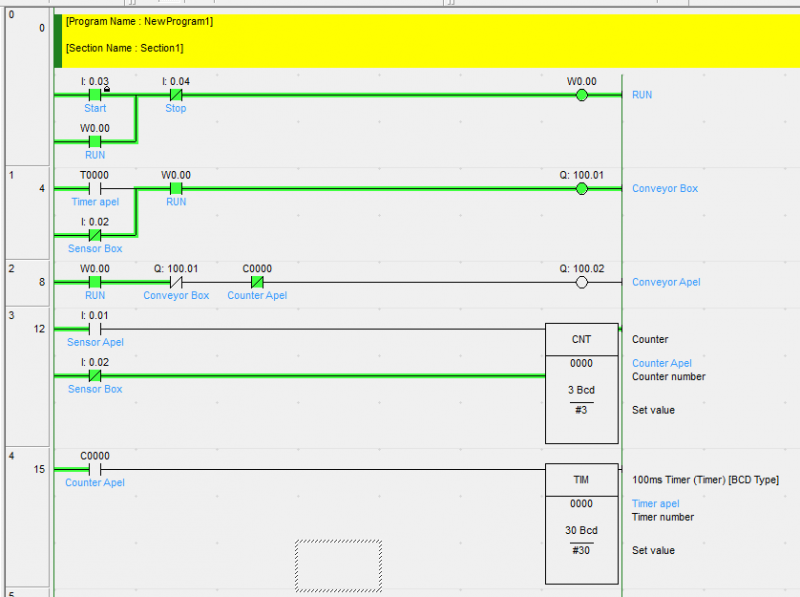This screenshot has width=800, height=597.
Task: Click the '30 Bcd' value in TIM block
Action: pos(582,530)
